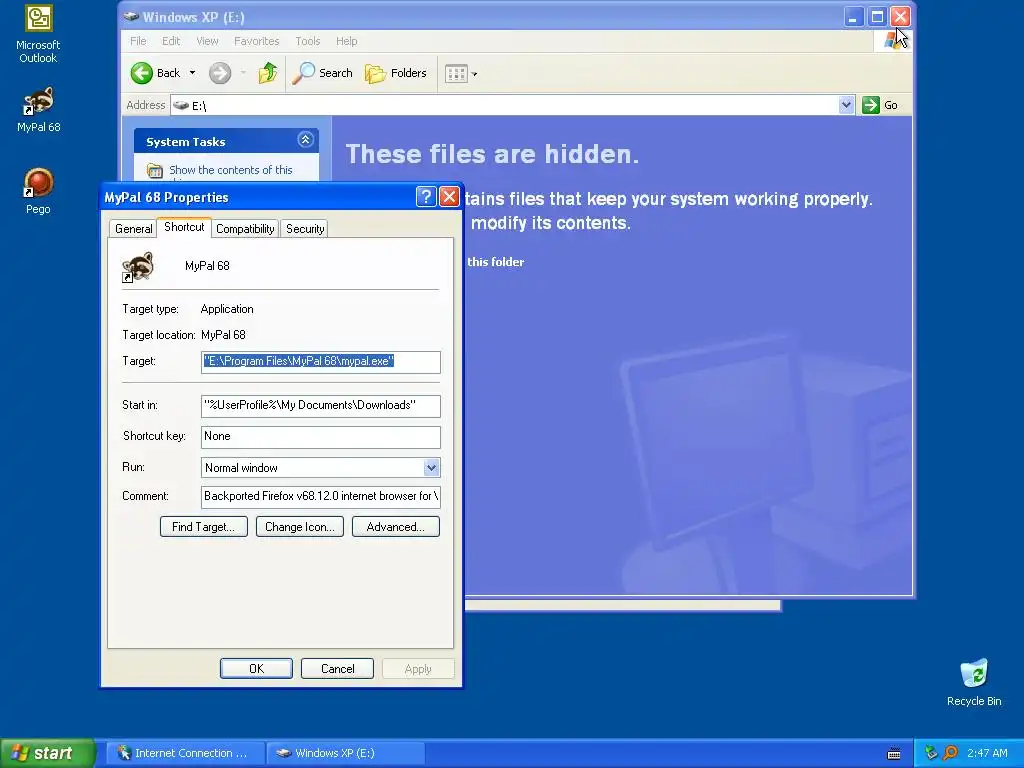1024x768 pixels.
Task: Open the Help menu in Explorer
Action: 347,41
